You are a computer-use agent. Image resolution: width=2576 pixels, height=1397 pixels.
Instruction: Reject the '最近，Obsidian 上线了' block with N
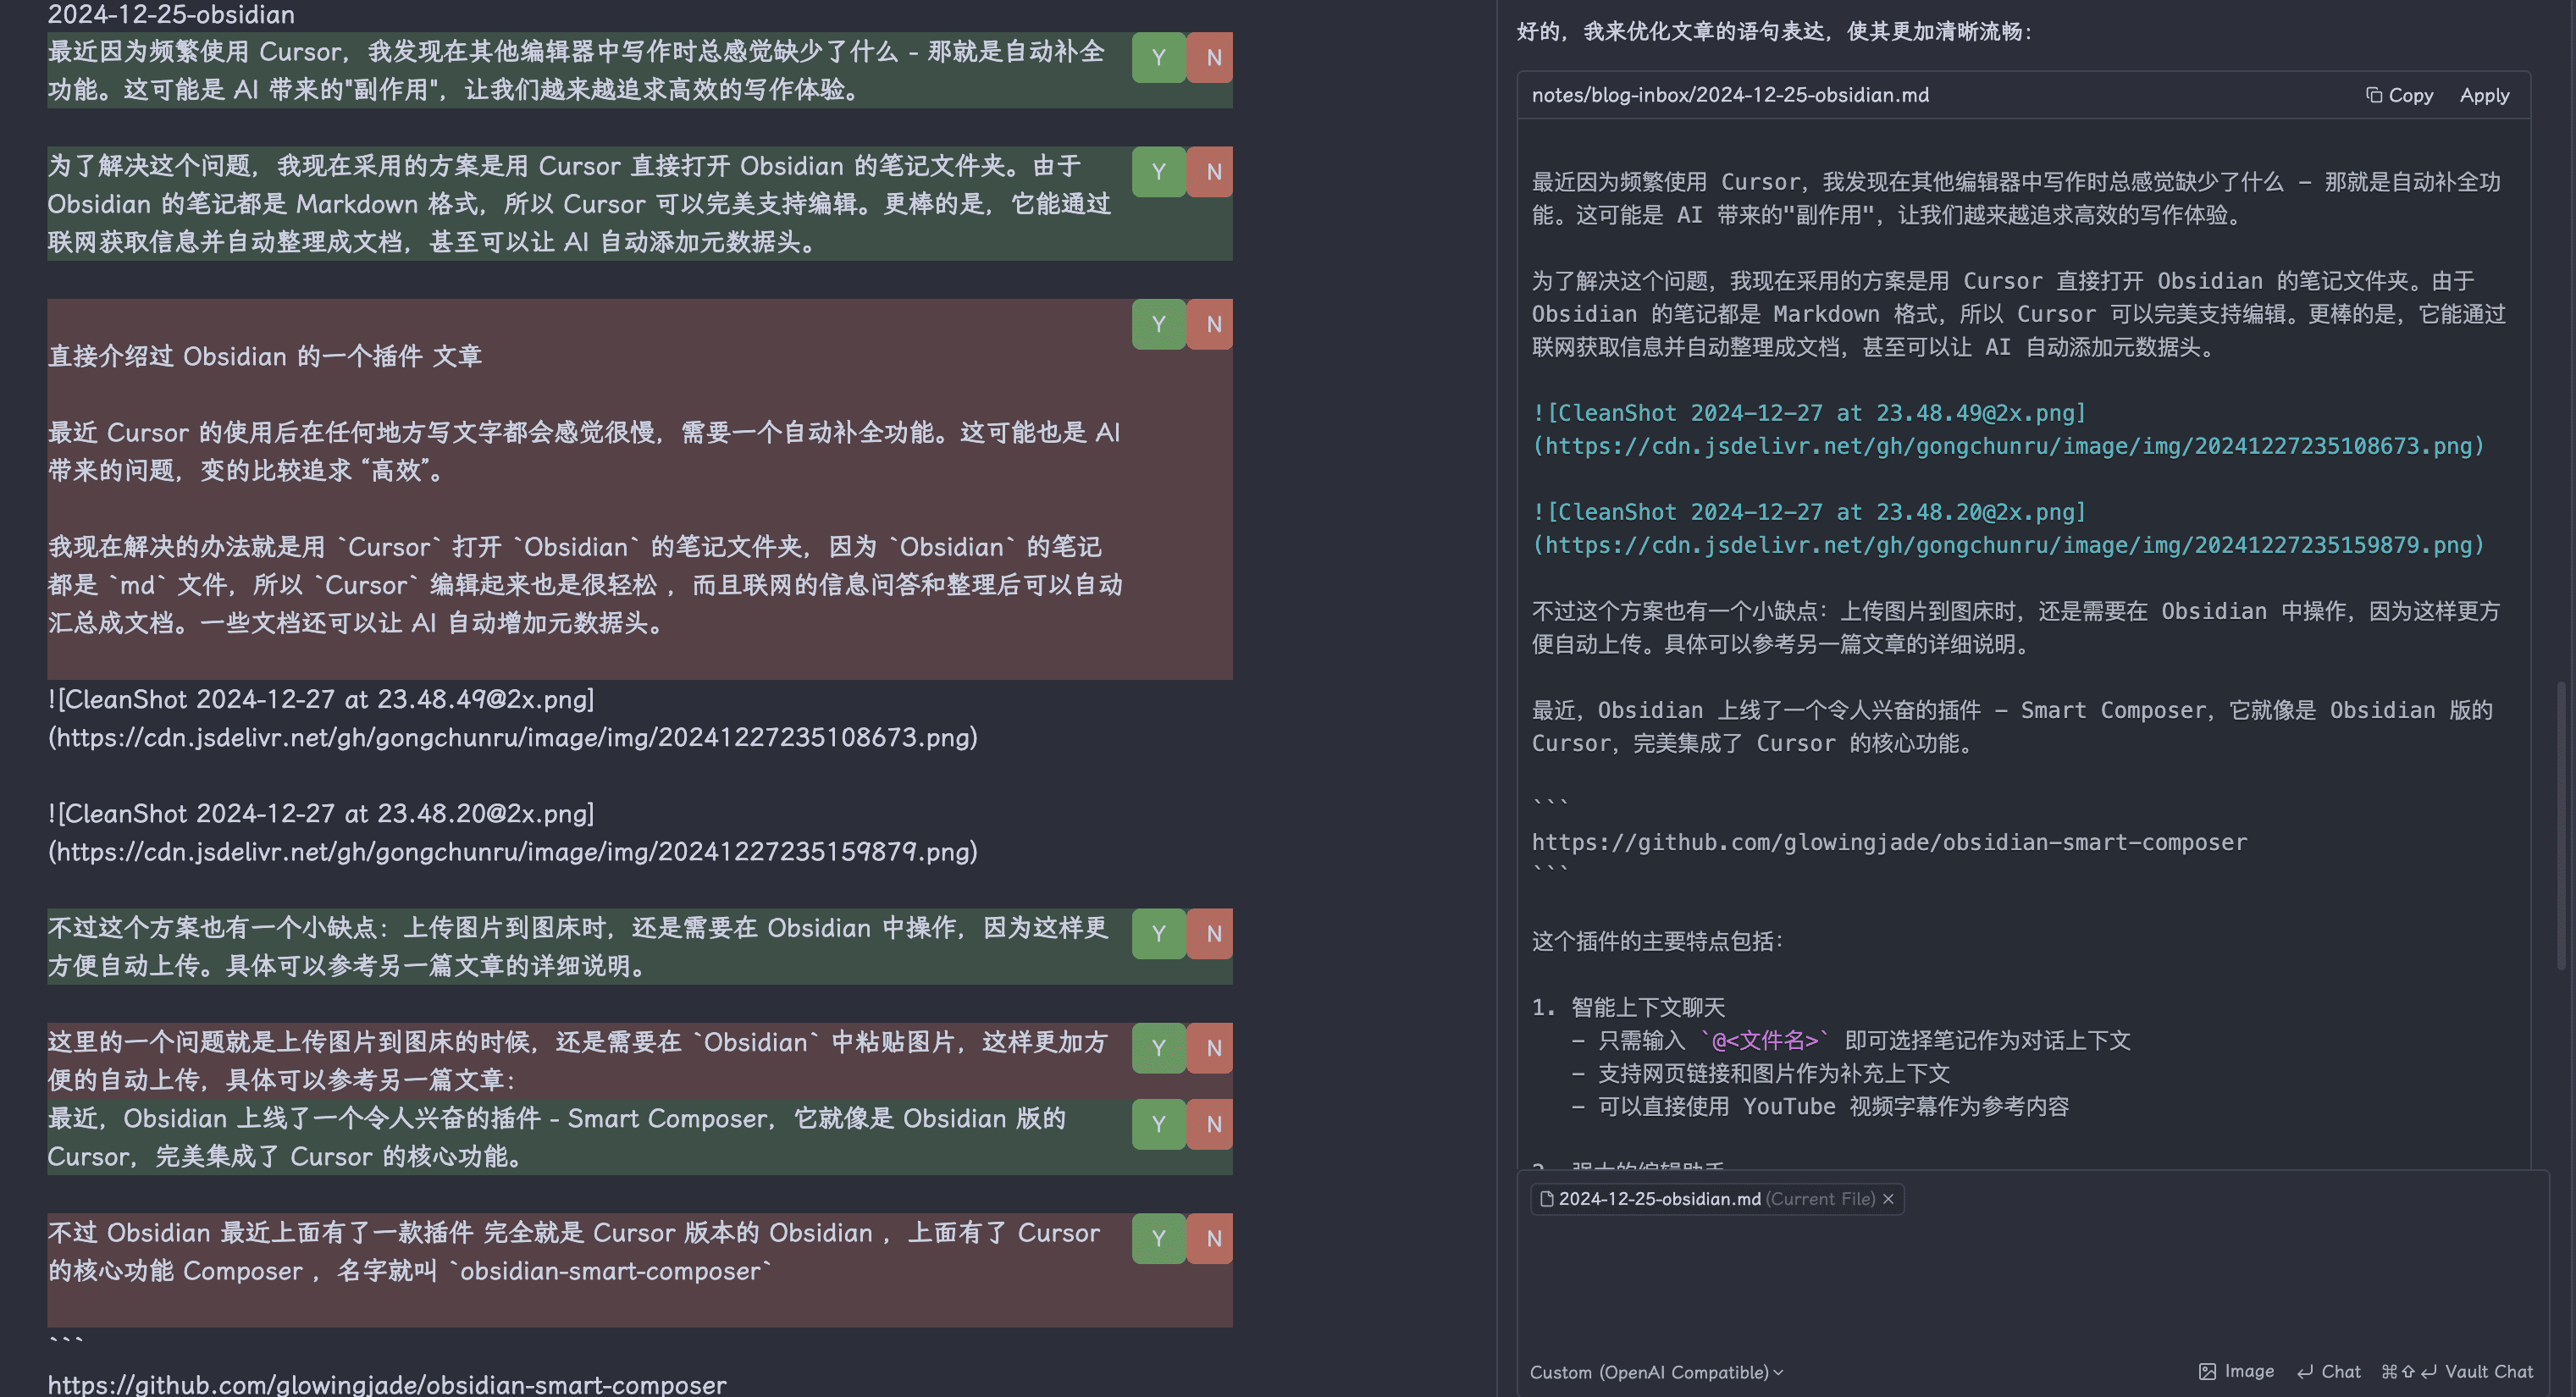tap(1211, 1123)
